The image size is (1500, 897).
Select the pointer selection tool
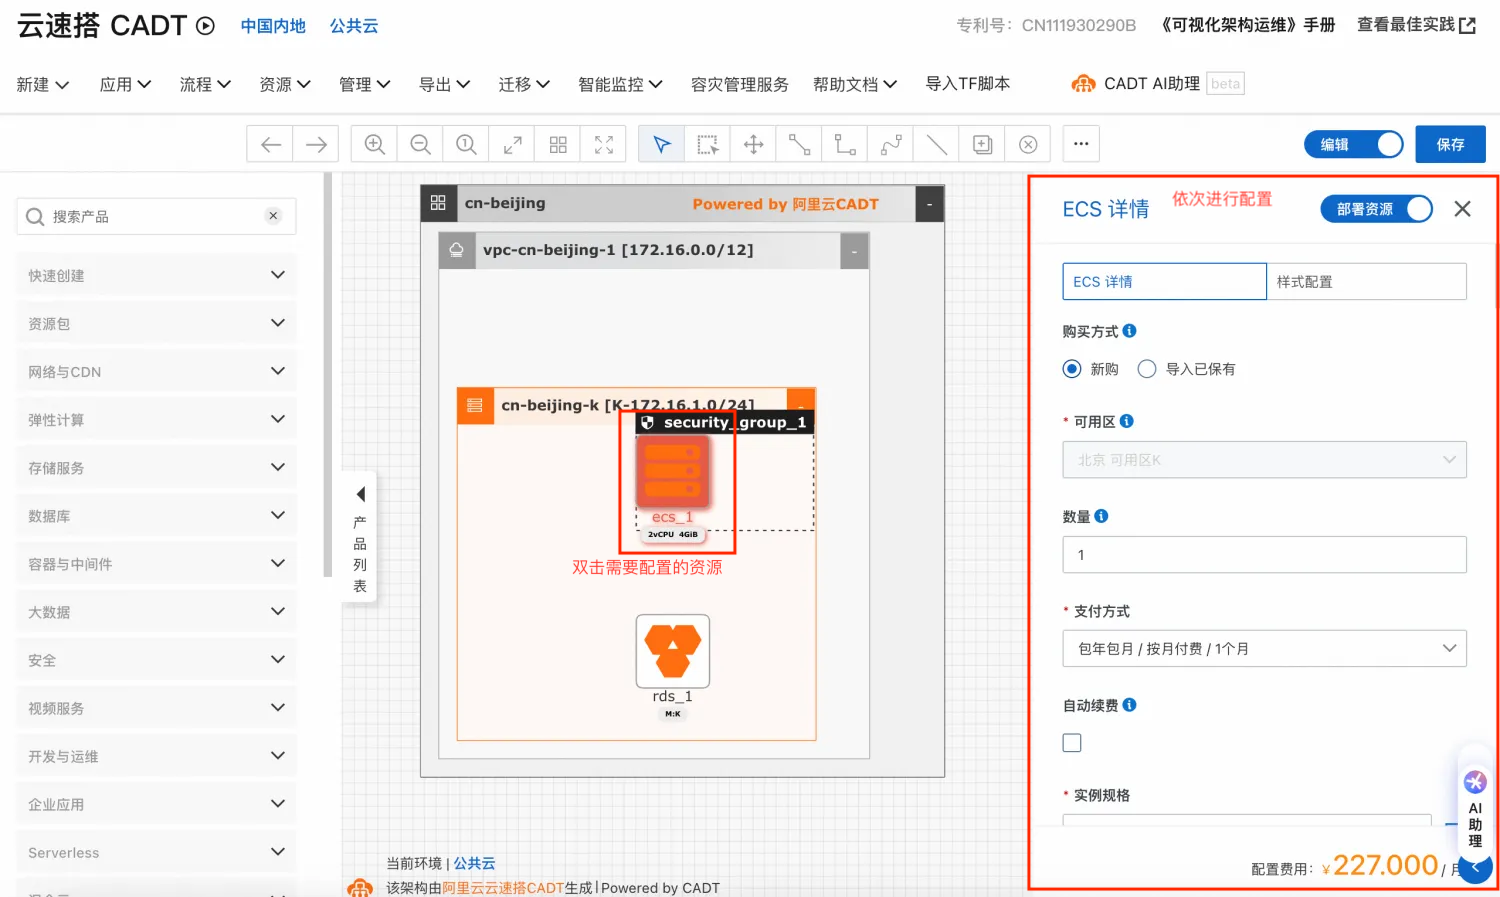pos(662,145)
